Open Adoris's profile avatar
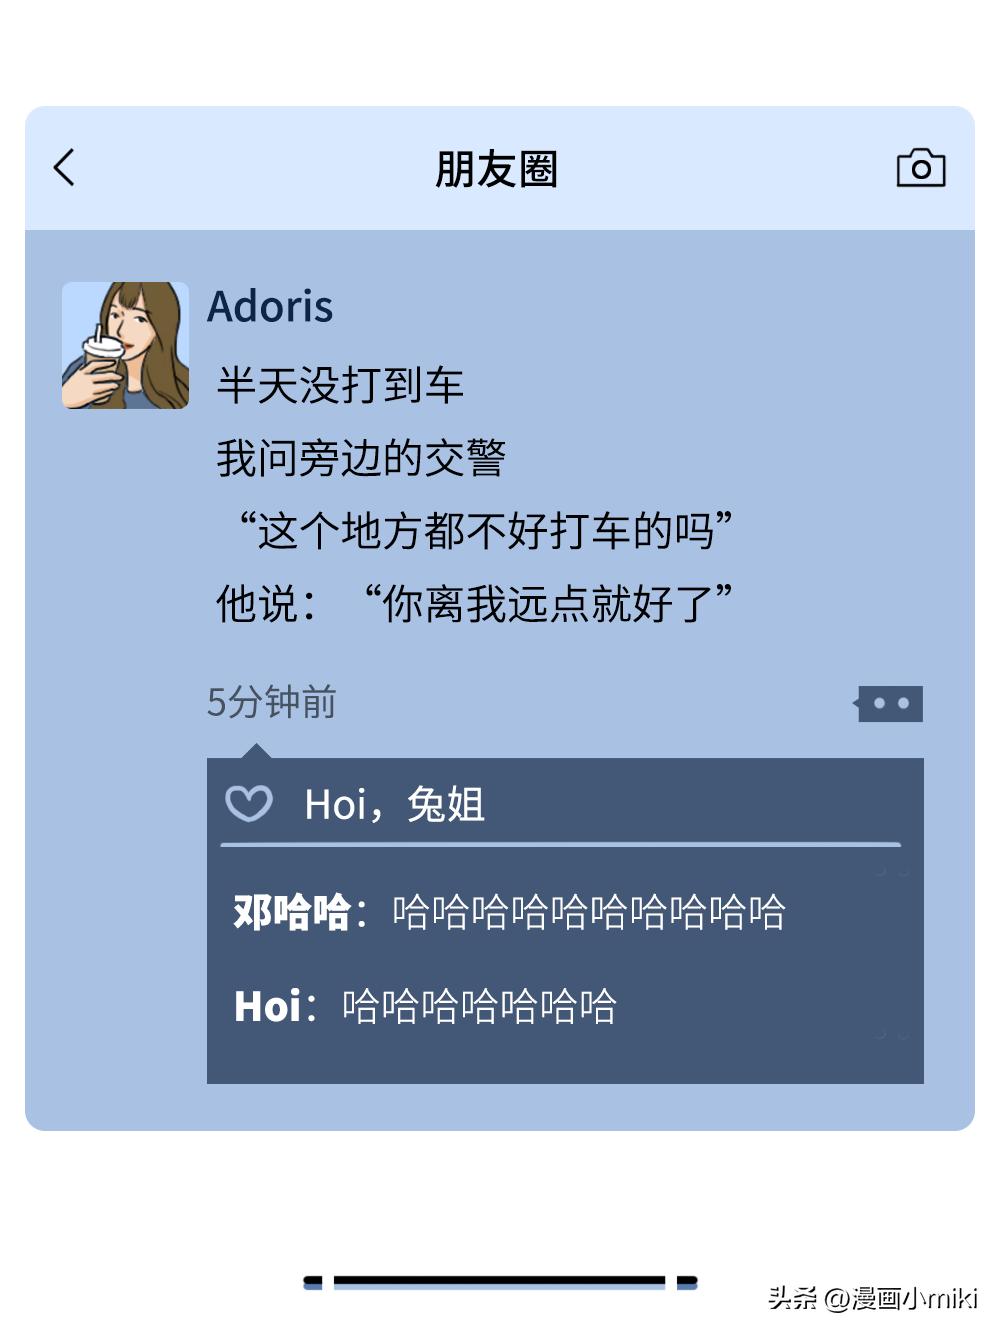The height and width of the screenshot is (1333, 1000). pyautogui.click(x=125, y=345)
